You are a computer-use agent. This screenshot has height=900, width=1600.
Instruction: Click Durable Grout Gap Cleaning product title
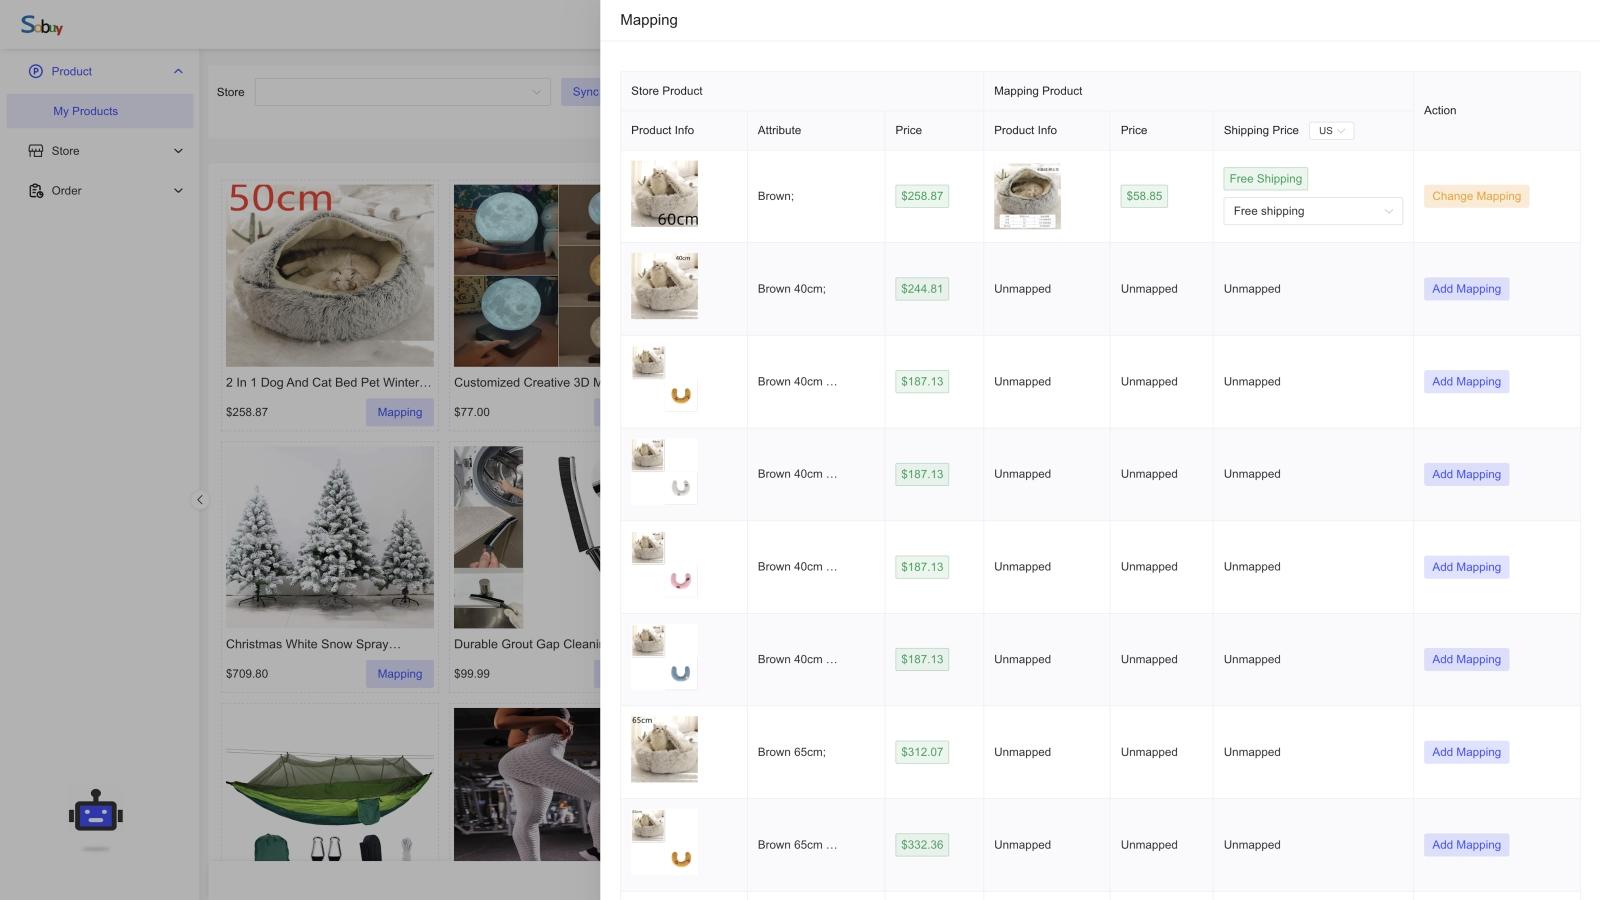[x=527, y=645]
